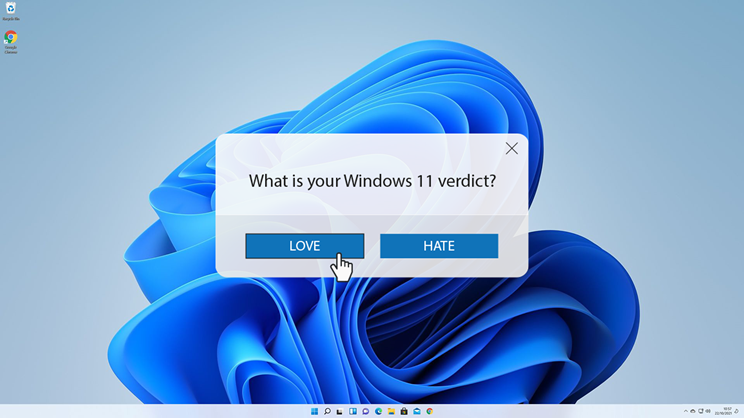Image resolution: width=744 pixels, height=418 pixels.
Task: Click the LOVE button in the dialog
Action: 305,246
